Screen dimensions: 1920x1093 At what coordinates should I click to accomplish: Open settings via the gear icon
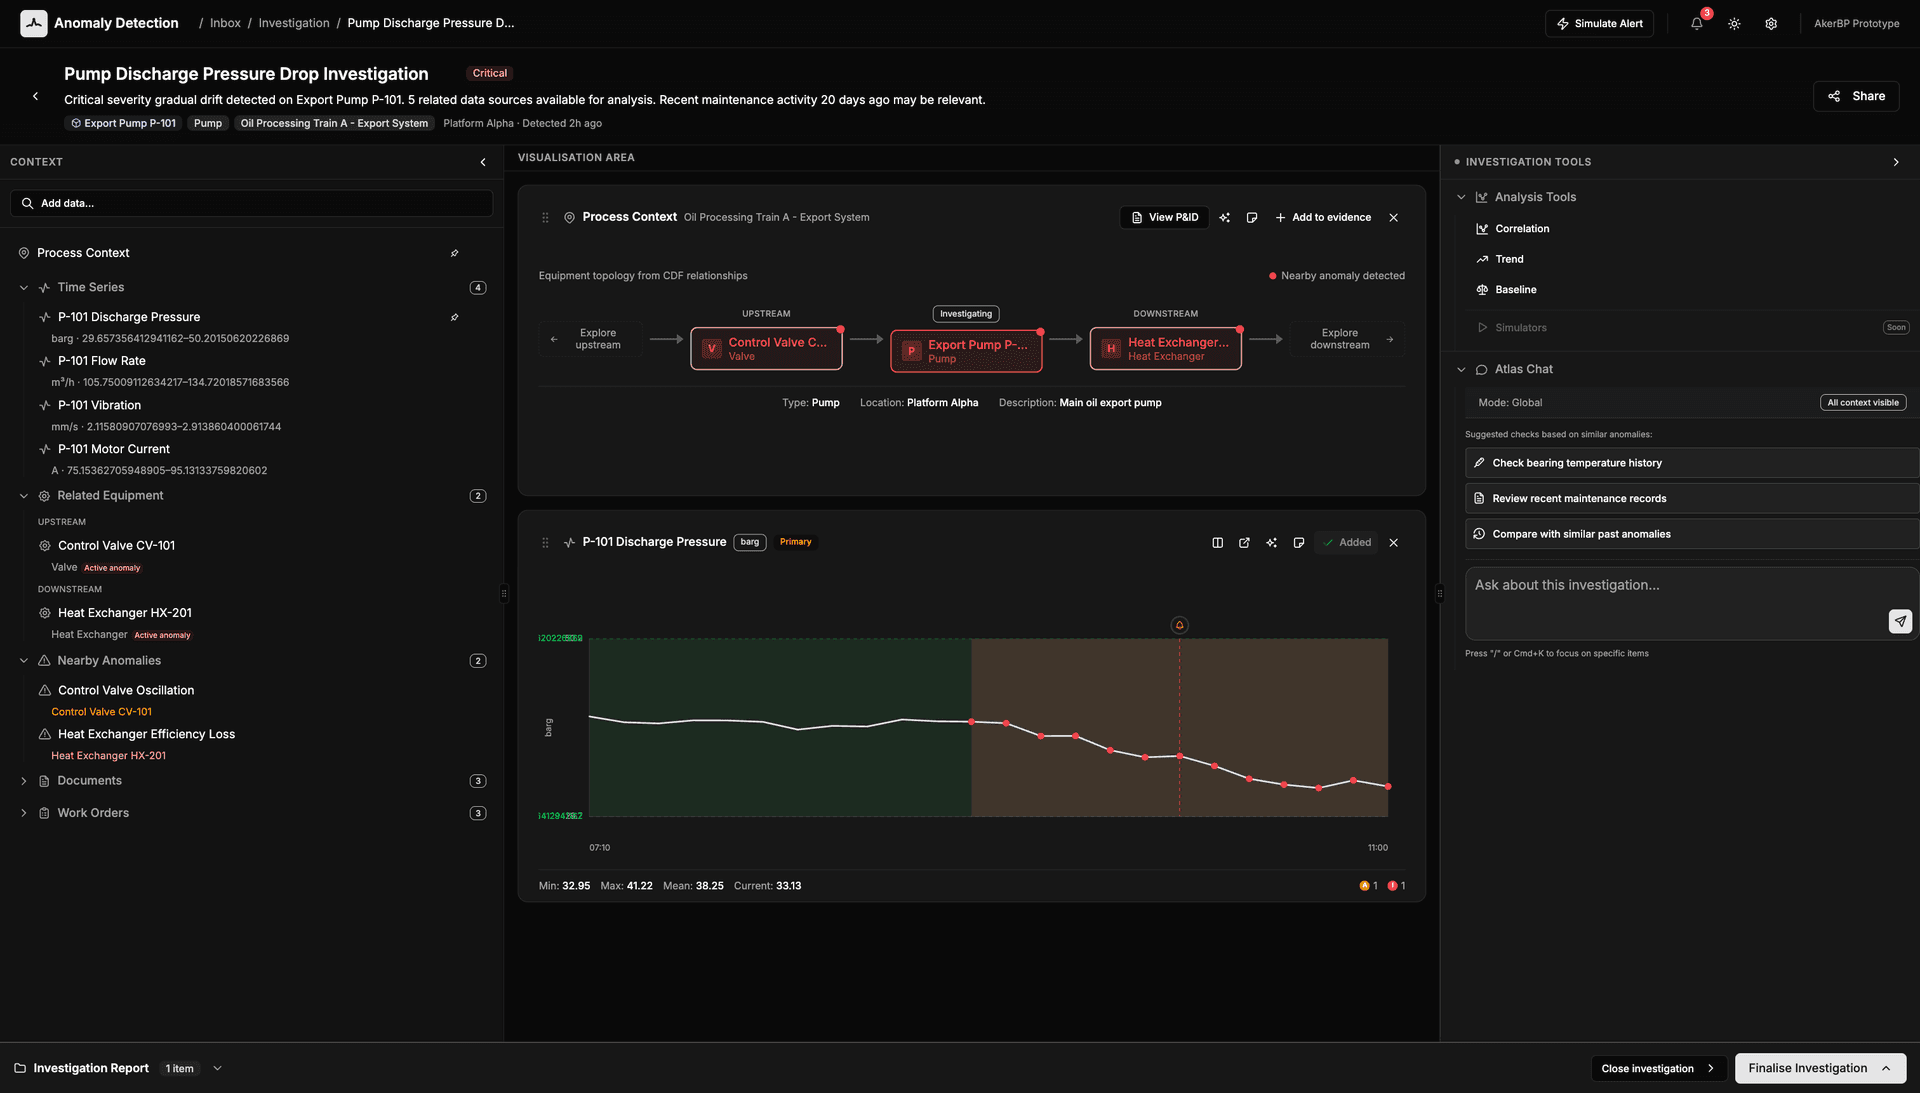[1771, 23]
